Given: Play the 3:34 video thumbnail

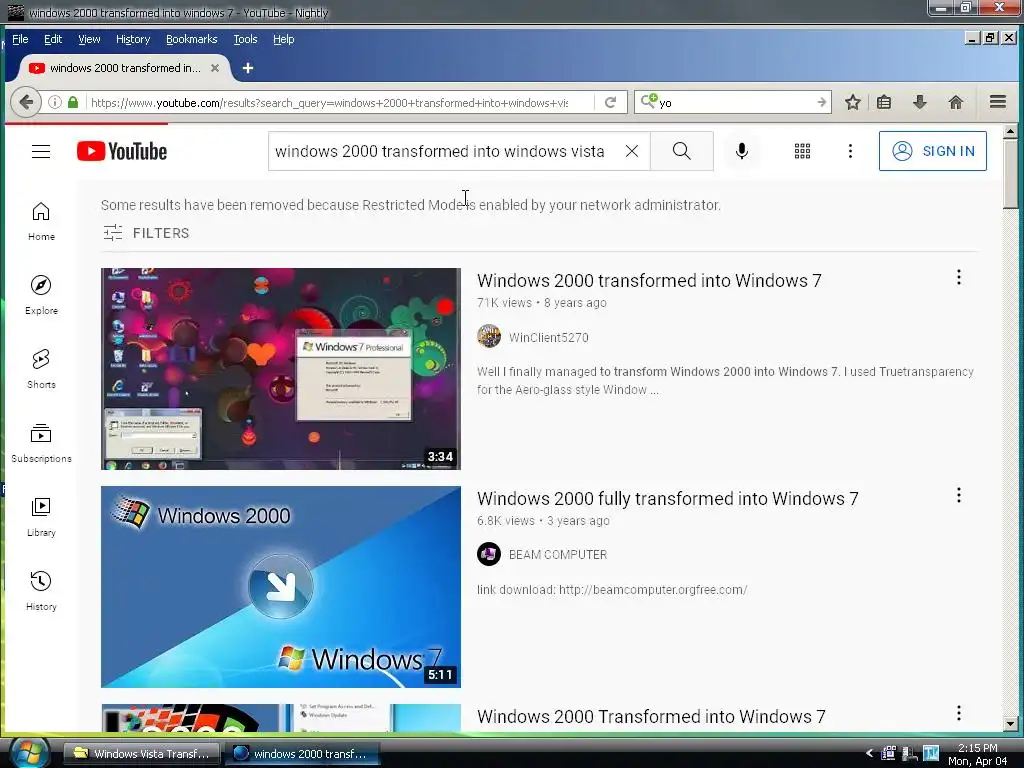Looking at the screenshot, I should 281,368.
